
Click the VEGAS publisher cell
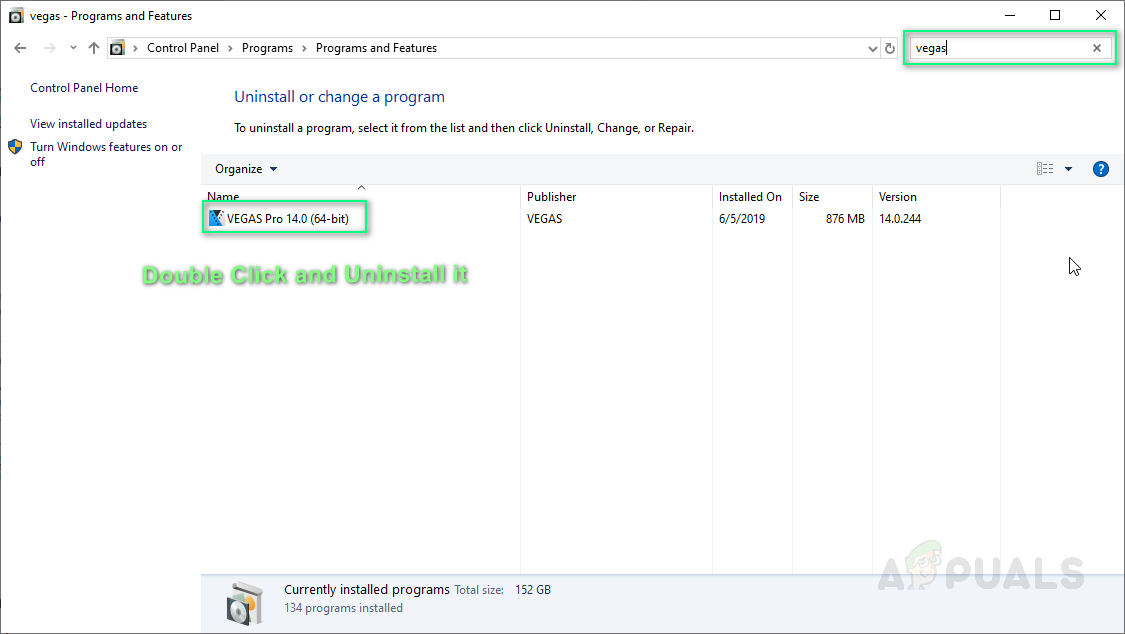click(545, 219)
